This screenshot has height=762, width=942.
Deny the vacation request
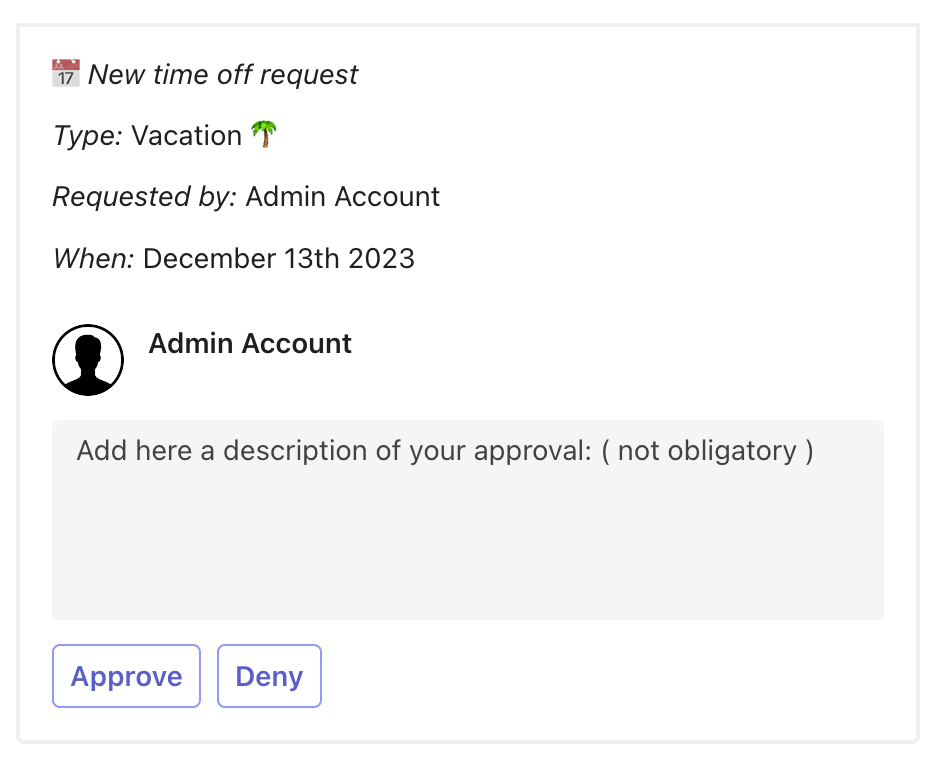269,677
